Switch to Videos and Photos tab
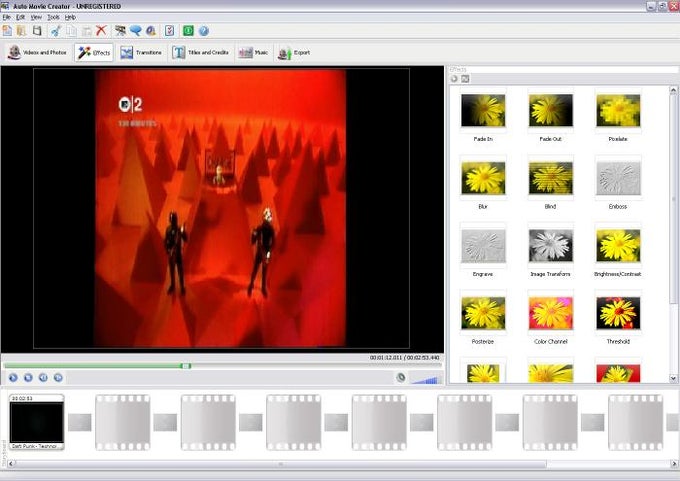This screenshot has width=680, height=481. click(38, 52)
